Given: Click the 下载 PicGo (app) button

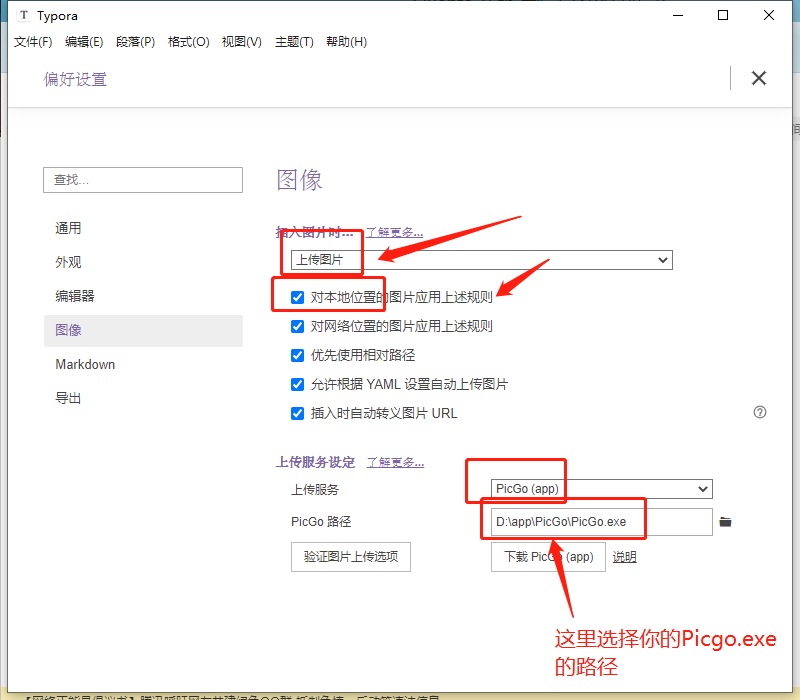Looking at the screenshot, I should [x=548, y=557].
